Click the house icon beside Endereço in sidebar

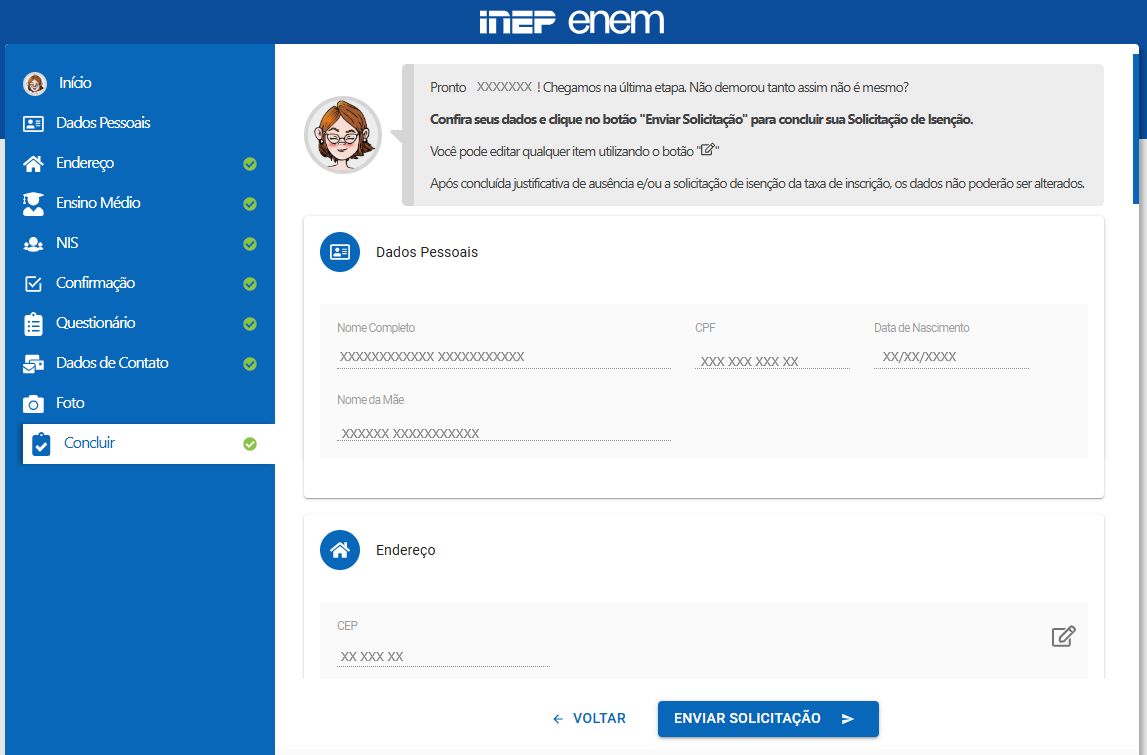34,163
